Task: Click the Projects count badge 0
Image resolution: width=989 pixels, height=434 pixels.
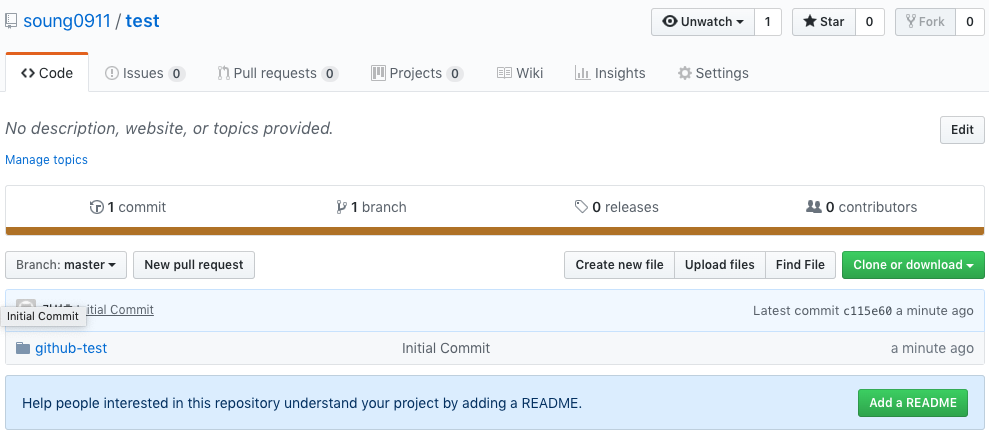Action: coord(455,74)
